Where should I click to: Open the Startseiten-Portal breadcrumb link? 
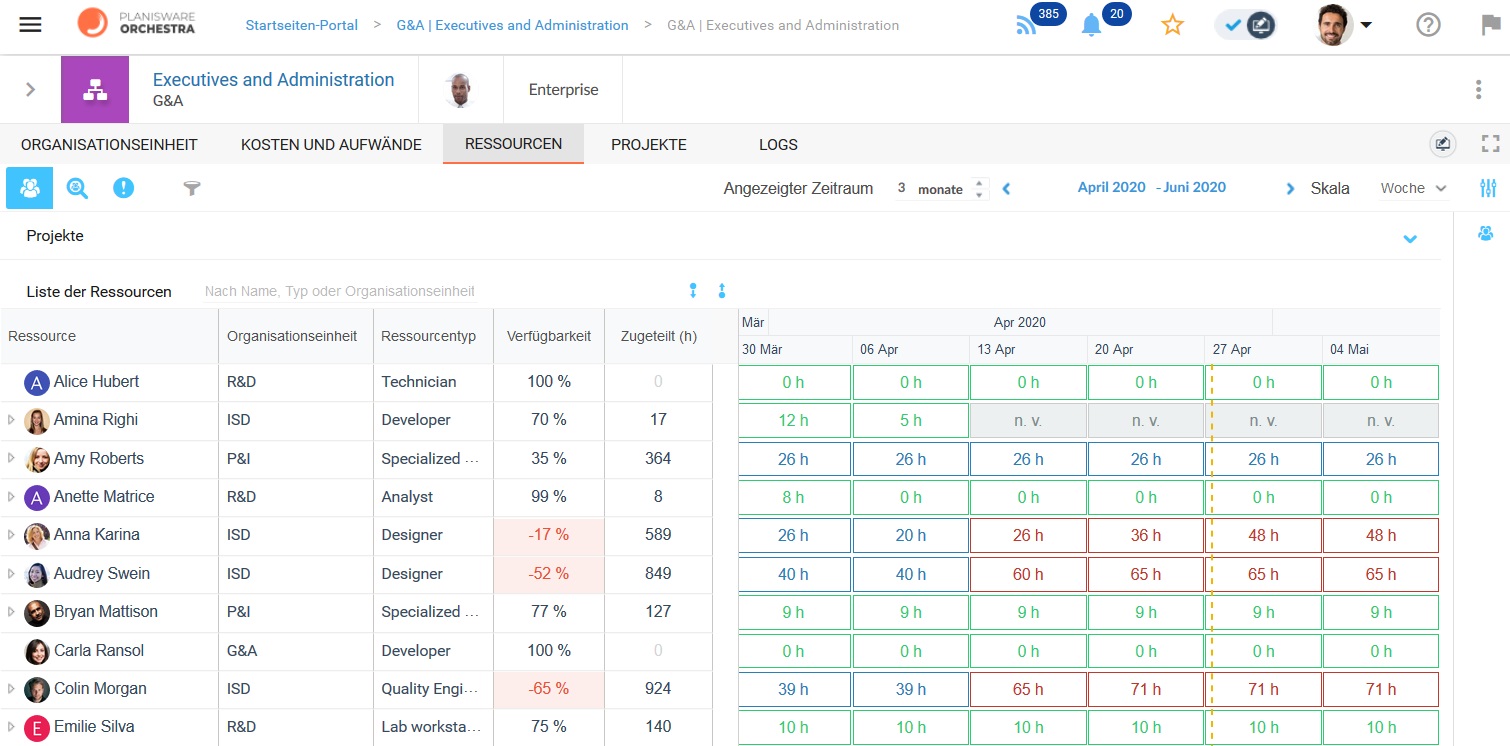pos(301,25)
